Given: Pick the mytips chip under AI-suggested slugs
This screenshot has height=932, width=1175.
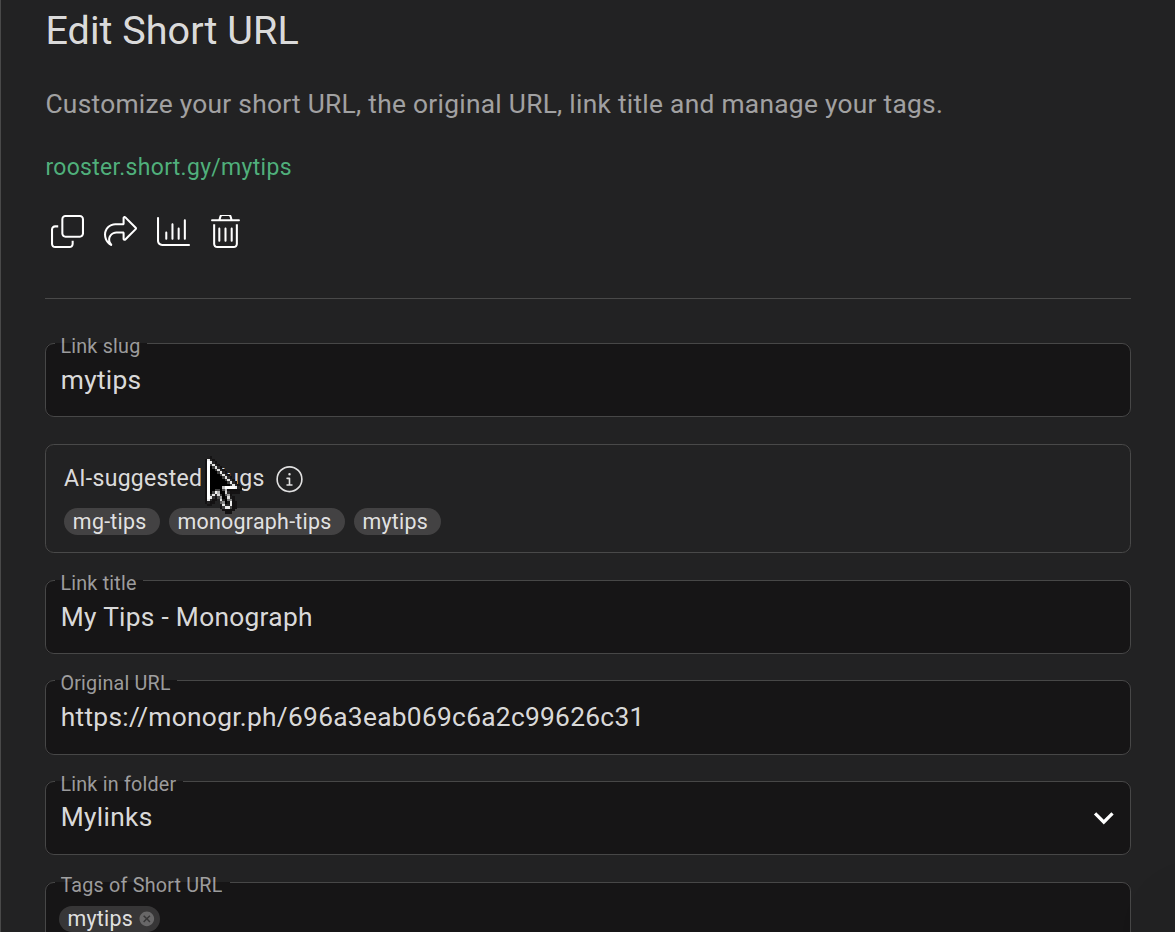Looking at the screenshot, I should click(395, 522).
